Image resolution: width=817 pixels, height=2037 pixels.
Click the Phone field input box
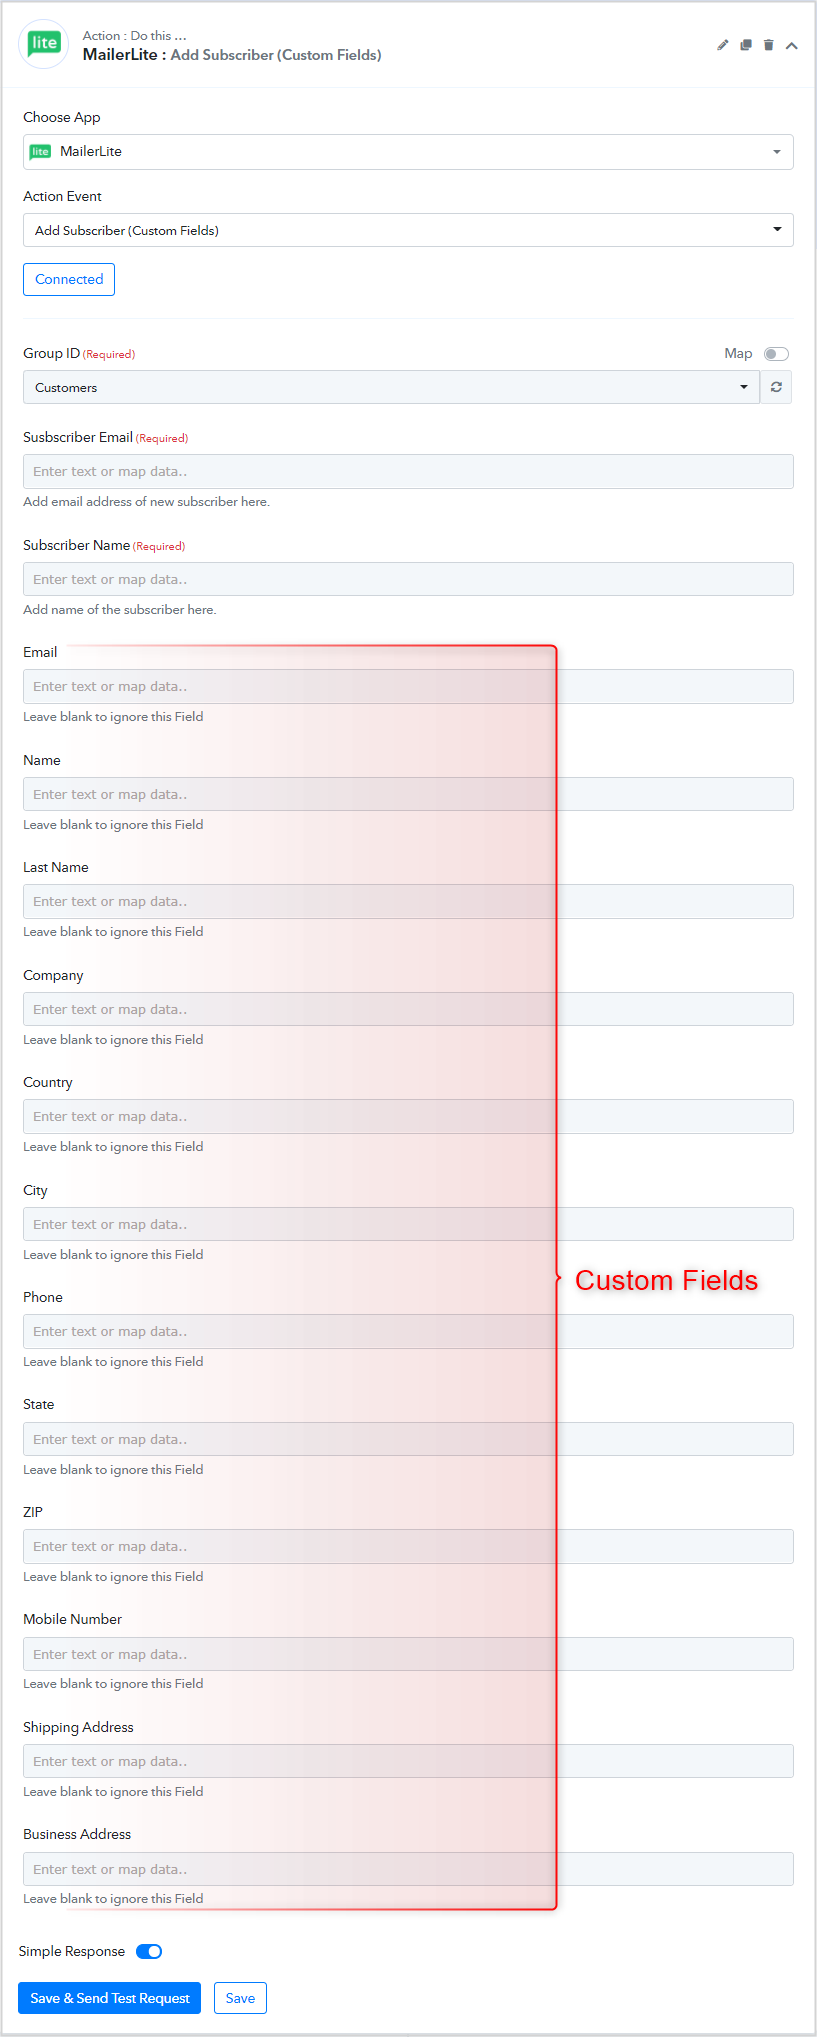[408, 1331]
